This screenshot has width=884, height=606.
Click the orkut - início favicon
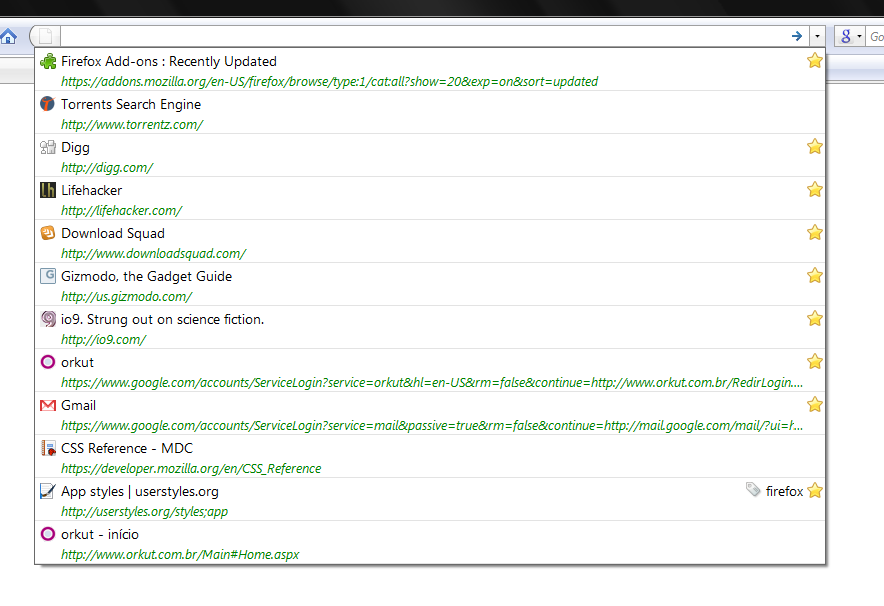pos(48,534)
